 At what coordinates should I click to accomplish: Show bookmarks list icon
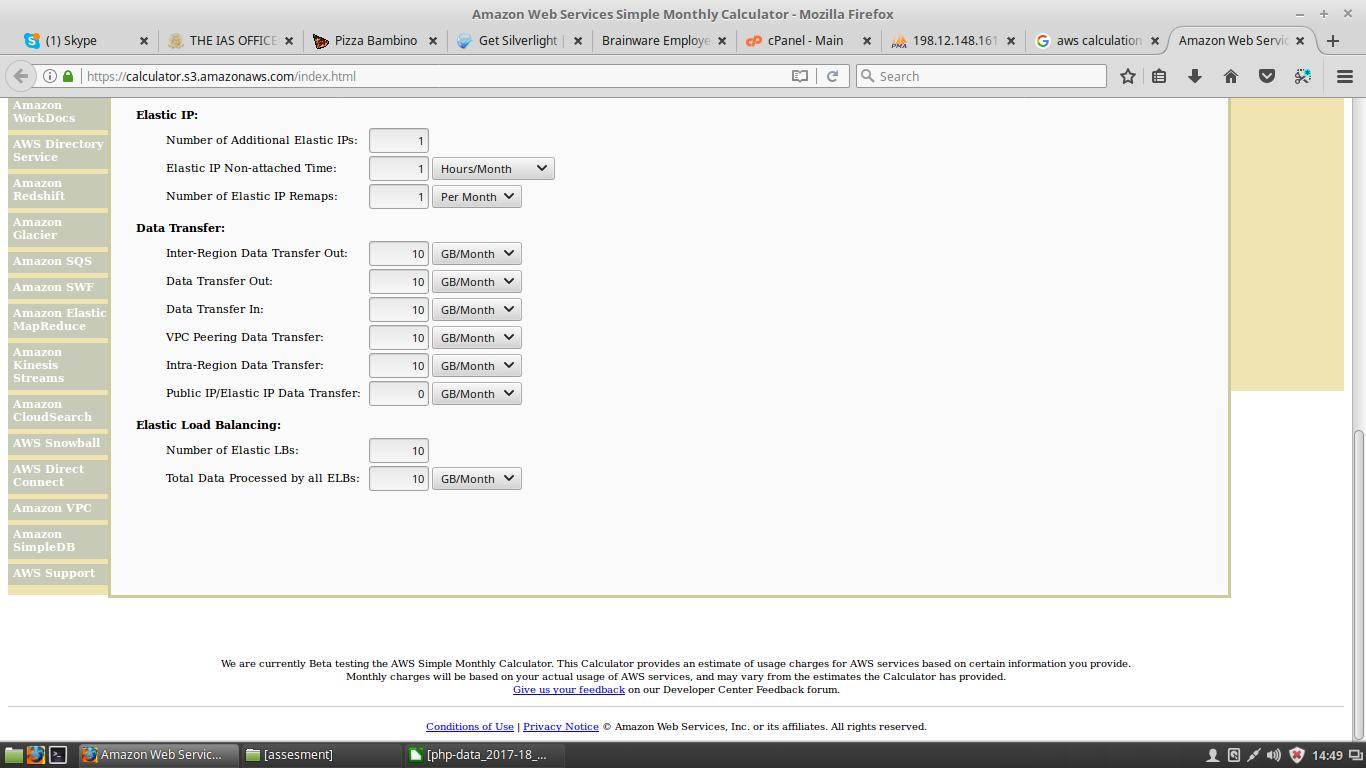[x=1159, y=76]
